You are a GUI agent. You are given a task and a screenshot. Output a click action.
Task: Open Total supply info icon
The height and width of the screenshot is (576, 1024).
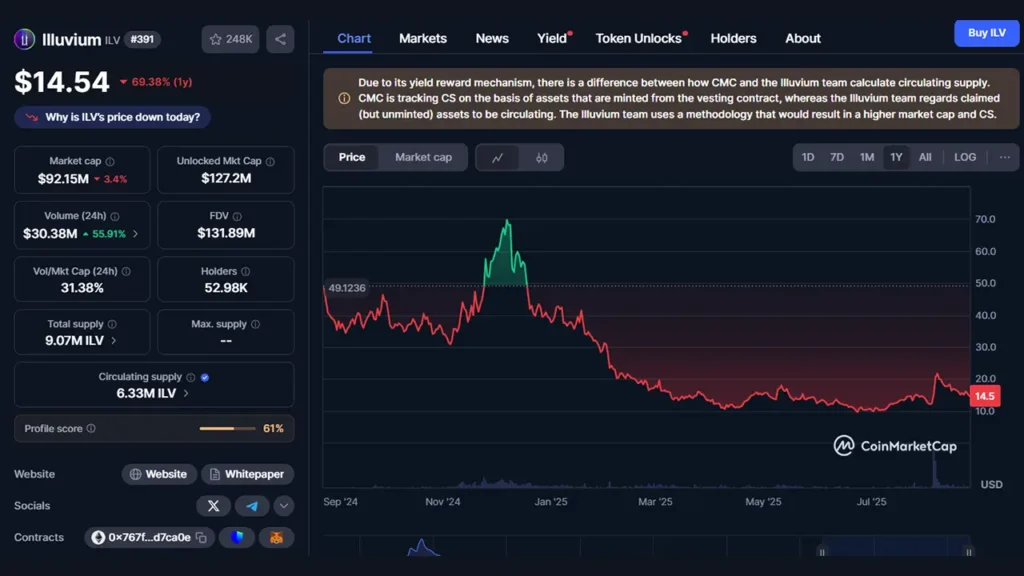112,324
